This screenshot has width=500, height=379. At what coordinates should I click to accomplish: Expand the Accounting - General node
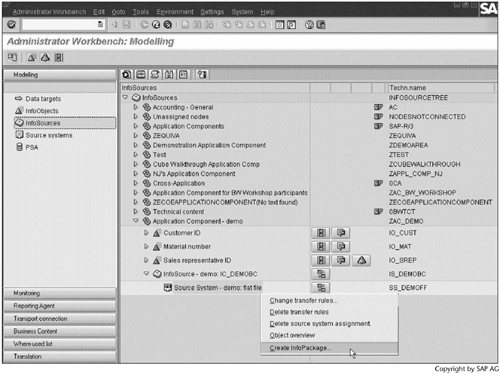pyautogui.click(x=136, y=107)
